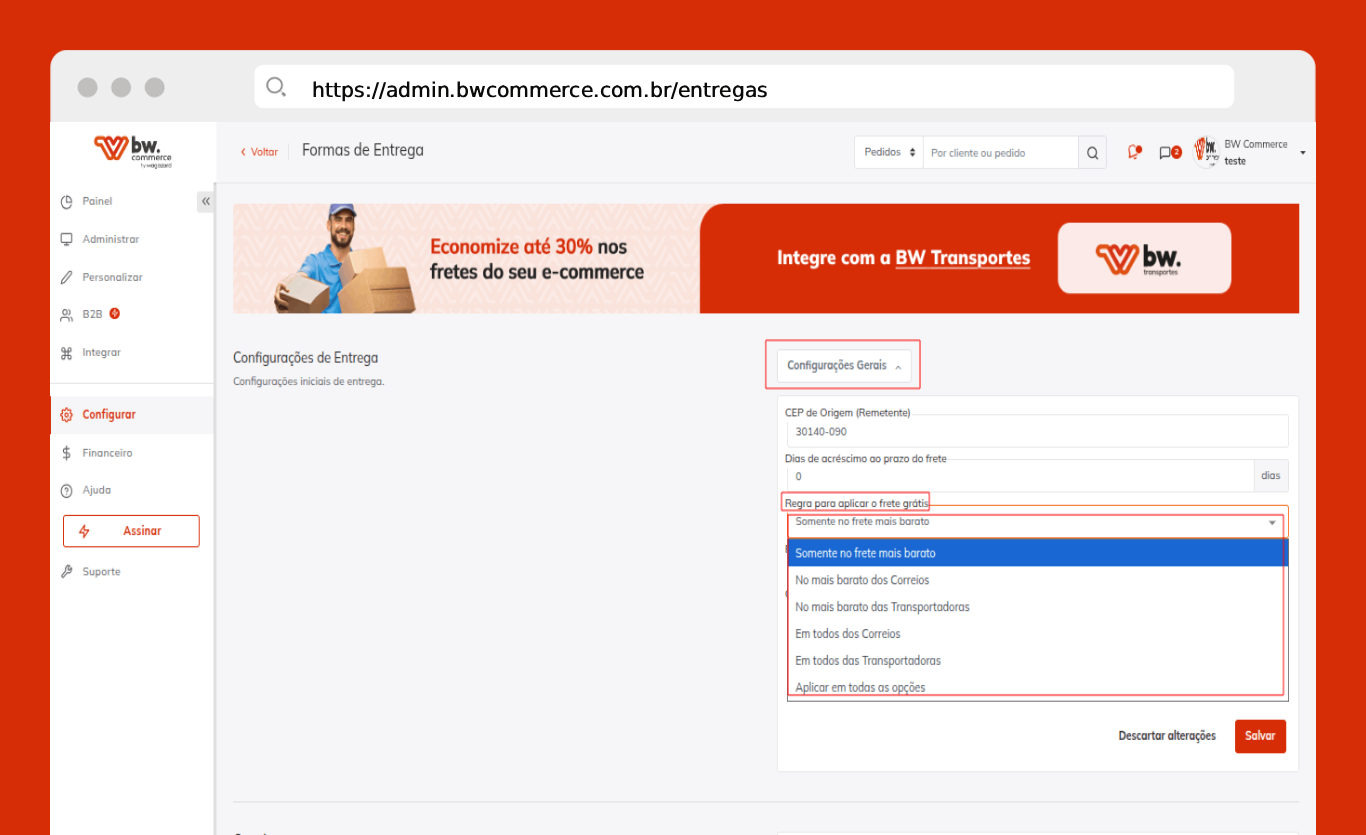Edit the CEP de Origem field
Screen dimensions: 1366x835
coord(1037,432)
